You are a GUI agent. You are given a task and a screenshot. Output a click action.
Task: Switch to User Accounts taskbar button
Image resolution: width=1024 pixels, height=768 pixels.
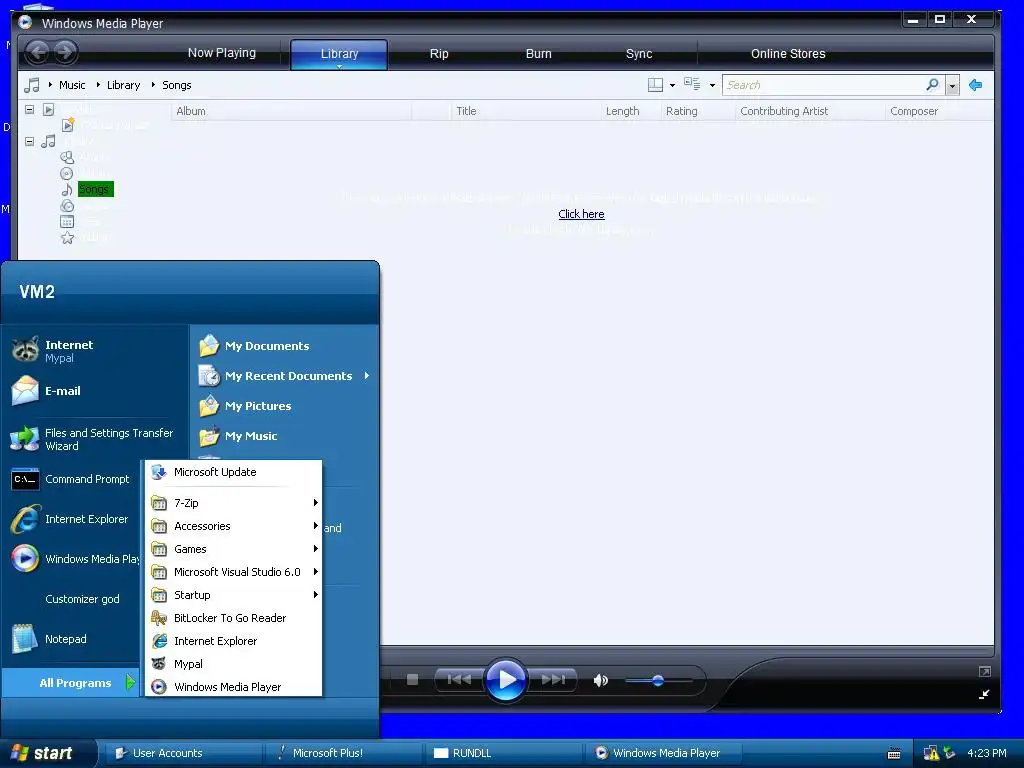click(184, 753)
